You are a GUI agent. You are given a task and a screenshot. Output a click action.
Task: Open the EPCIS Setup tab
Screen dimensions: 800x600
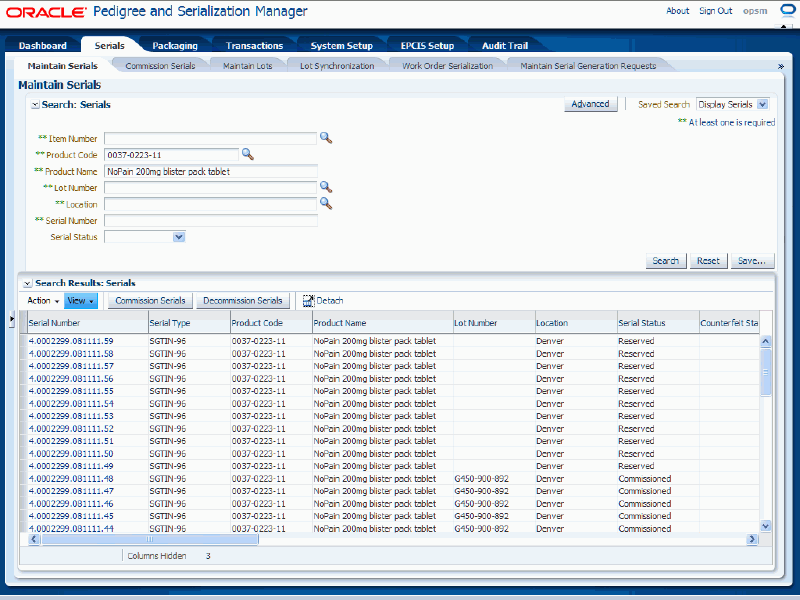point(427,45)
